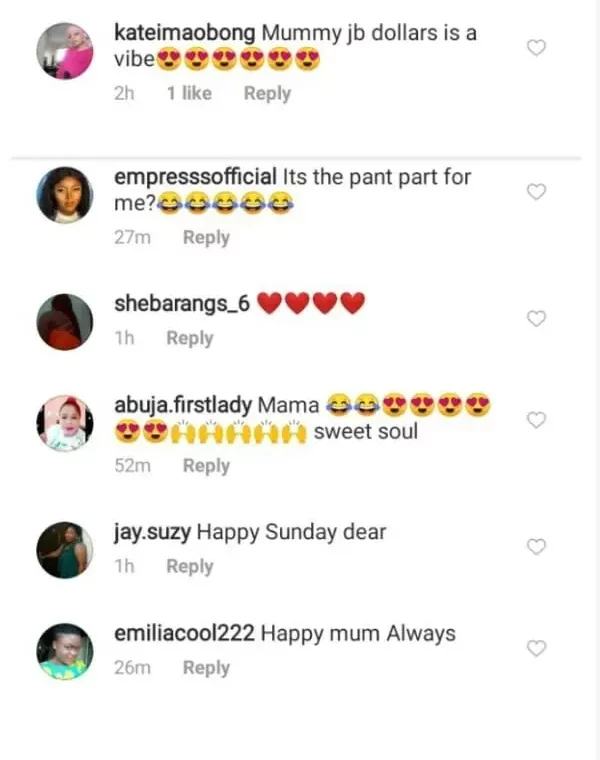Heart abuja.firstlady's sweet soul comment
The width and height of the screenshot is (600, 760).
(536, 419)
